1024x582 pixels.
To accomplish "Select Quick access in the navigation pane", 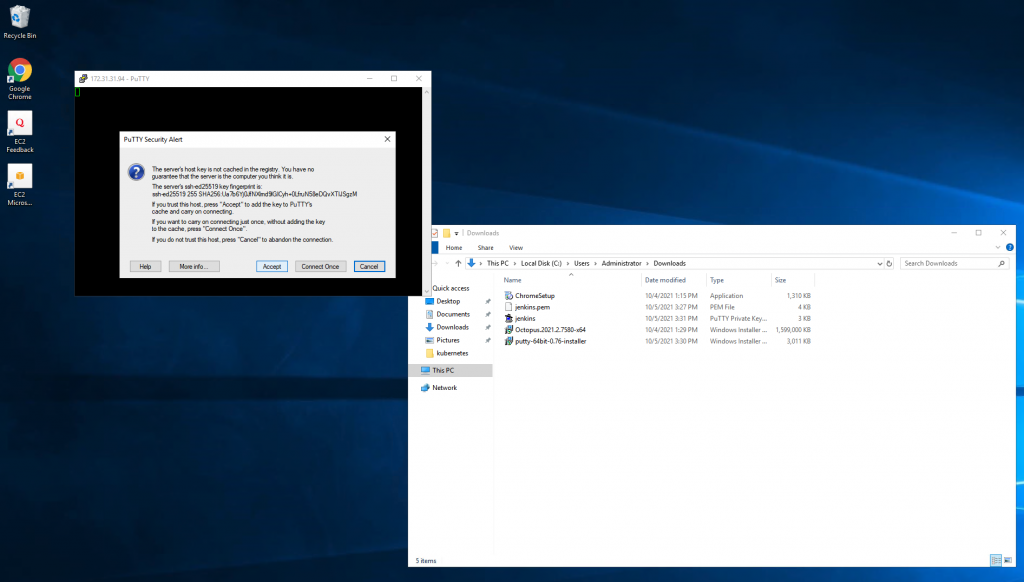I will [451, 288].
